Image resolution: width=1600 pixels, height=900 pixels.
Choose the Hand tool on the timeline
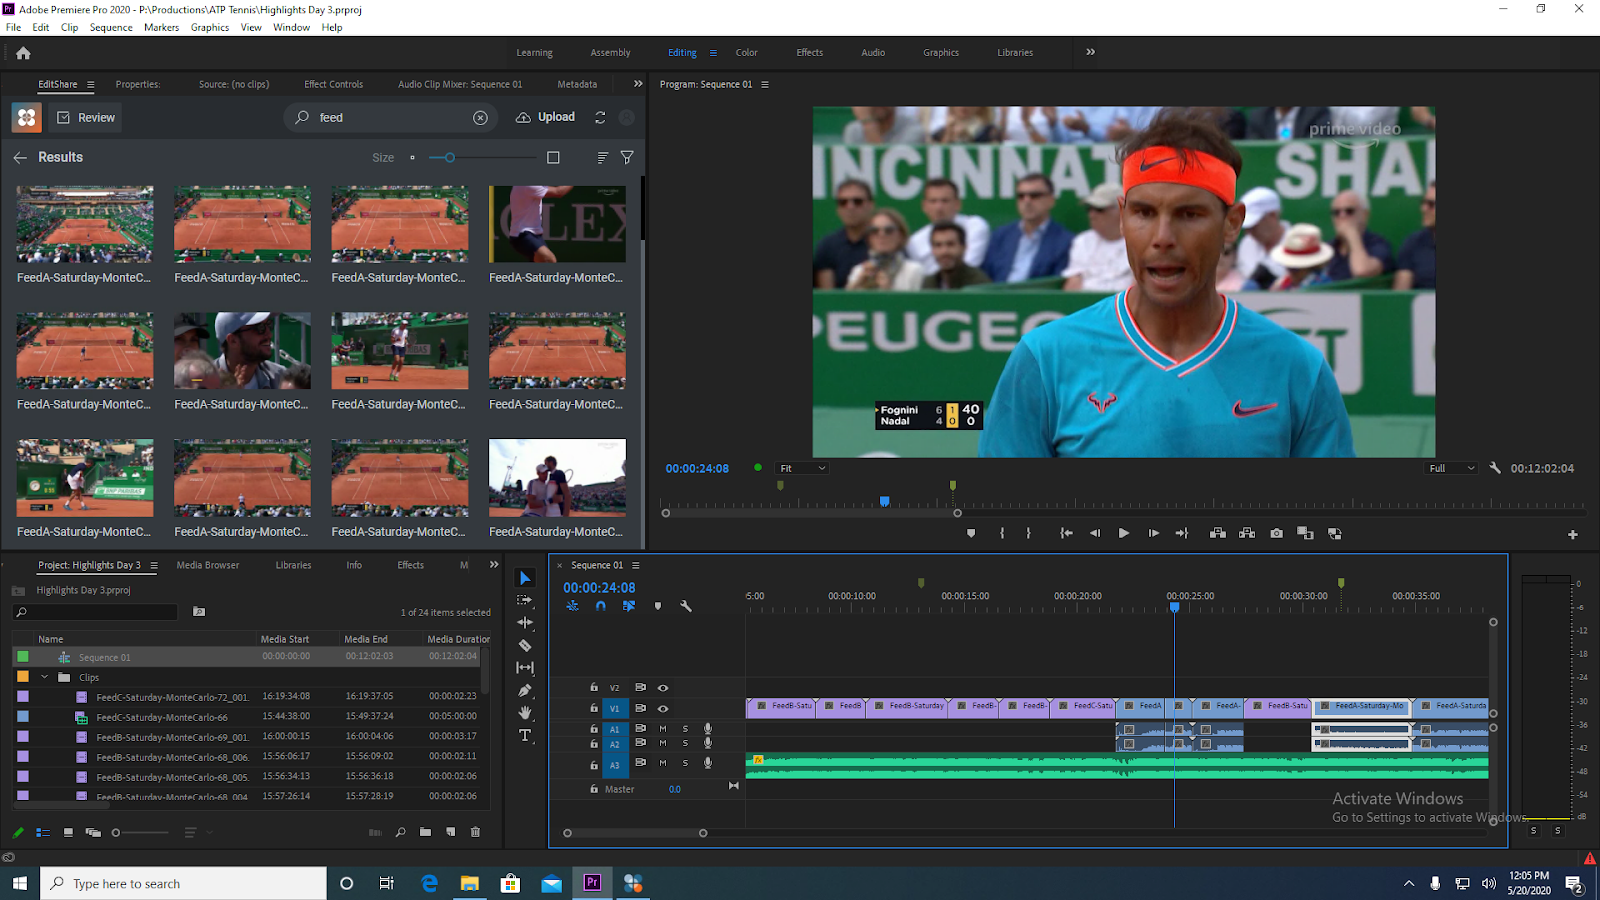pos(525,712)
